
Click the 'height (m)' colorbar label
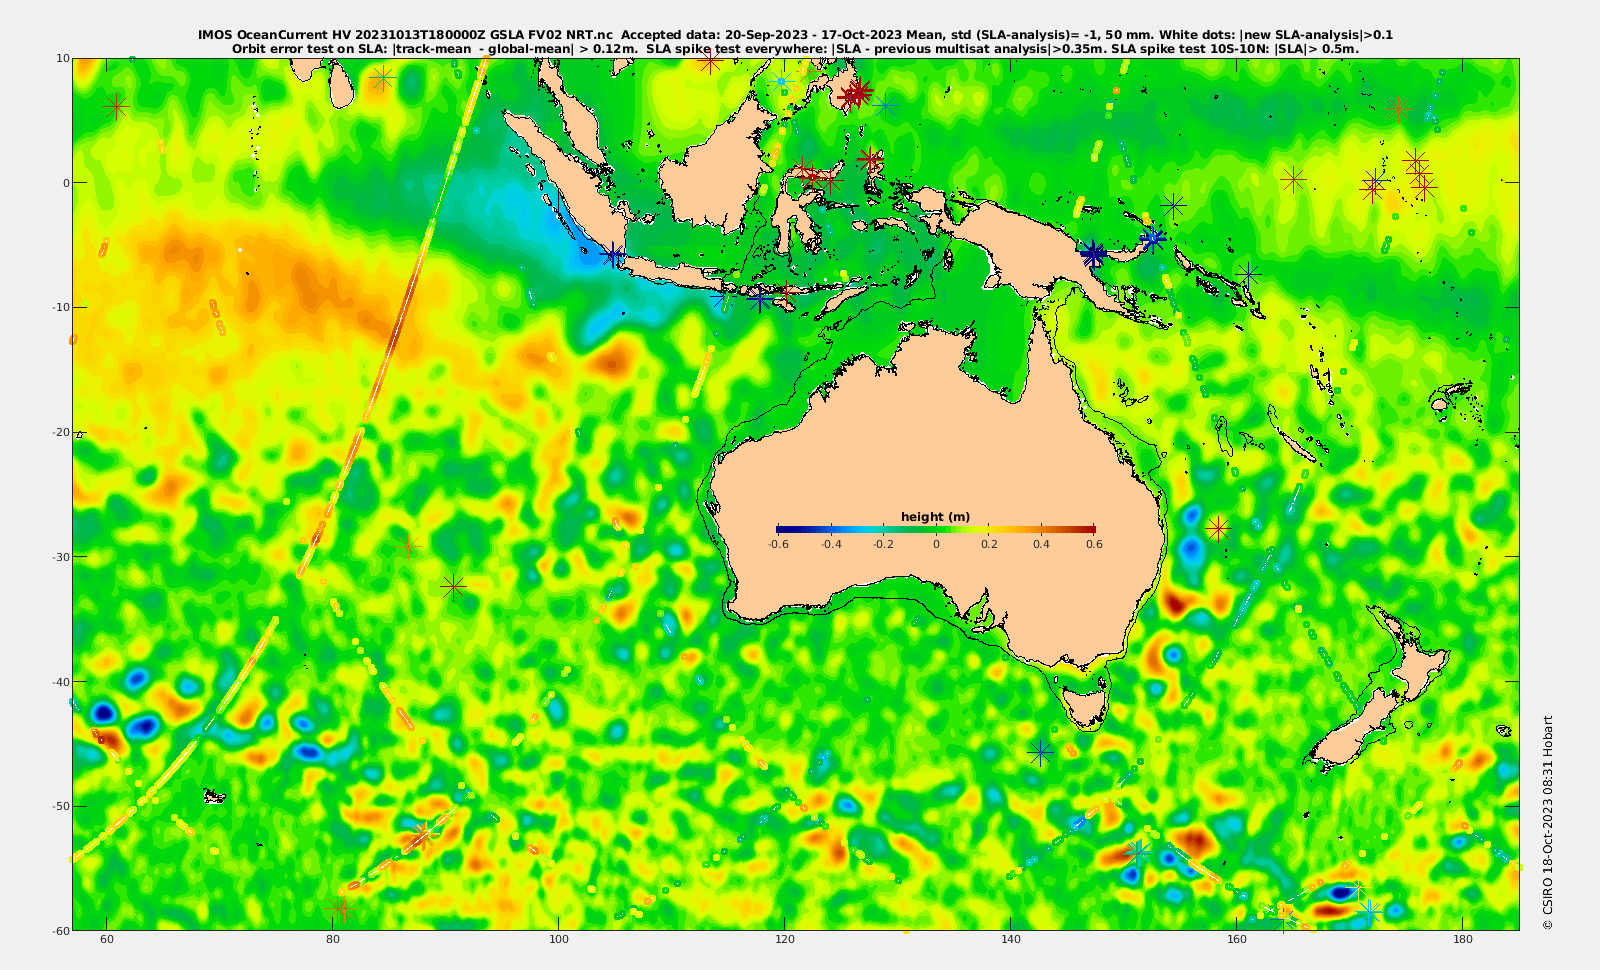[x=936, y=517]
